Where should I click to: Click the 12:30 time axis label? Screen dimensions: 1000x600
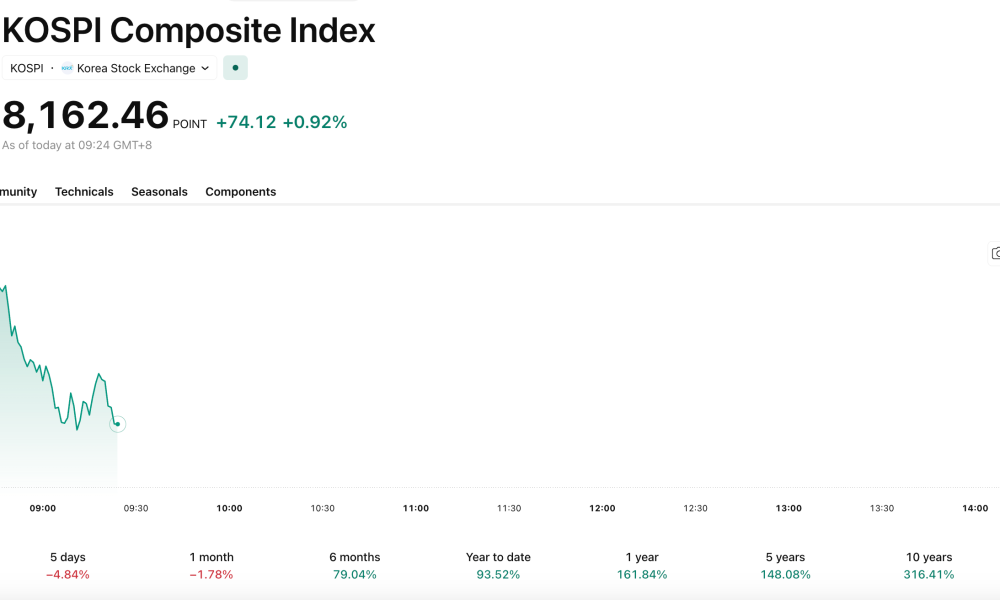695,508
